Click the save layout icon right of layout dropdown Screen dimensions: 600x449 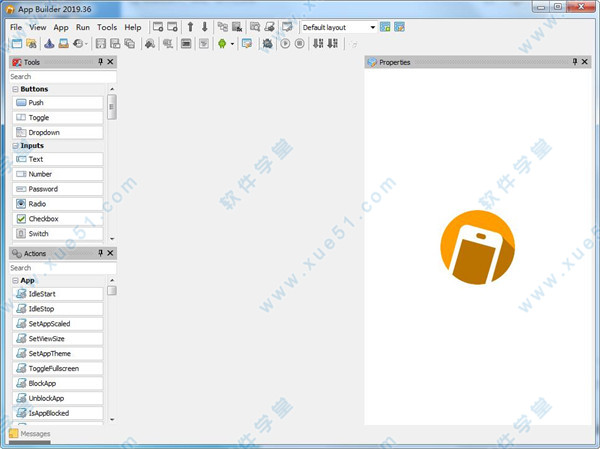point(385,27)
